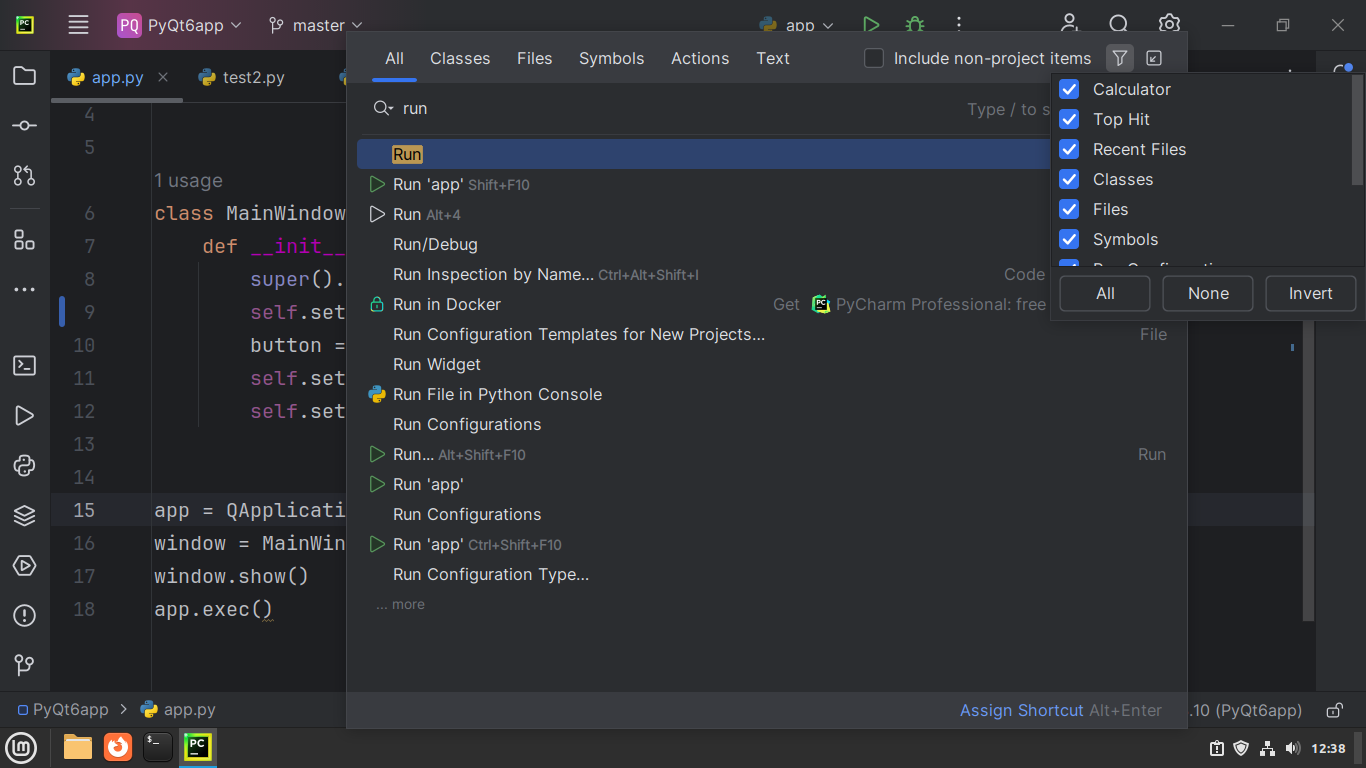Viewport: 1366px width, 768px height.
Task: Switch to the Symbols search tab
Action: click(x=611, y=58)
